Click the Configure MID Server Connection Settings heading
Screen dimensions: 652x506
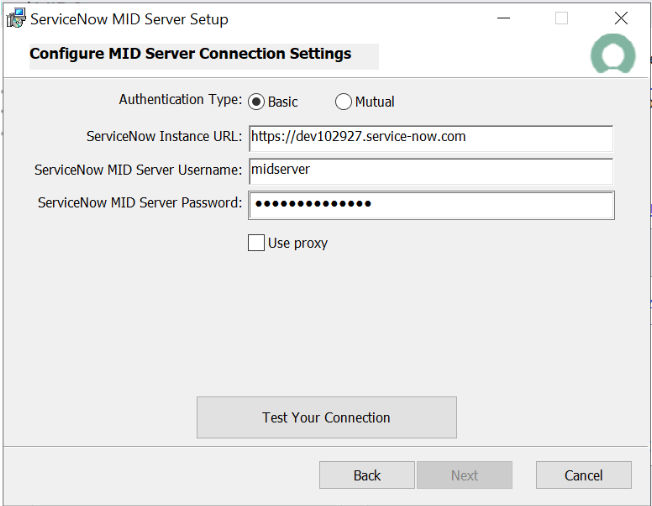190,54
